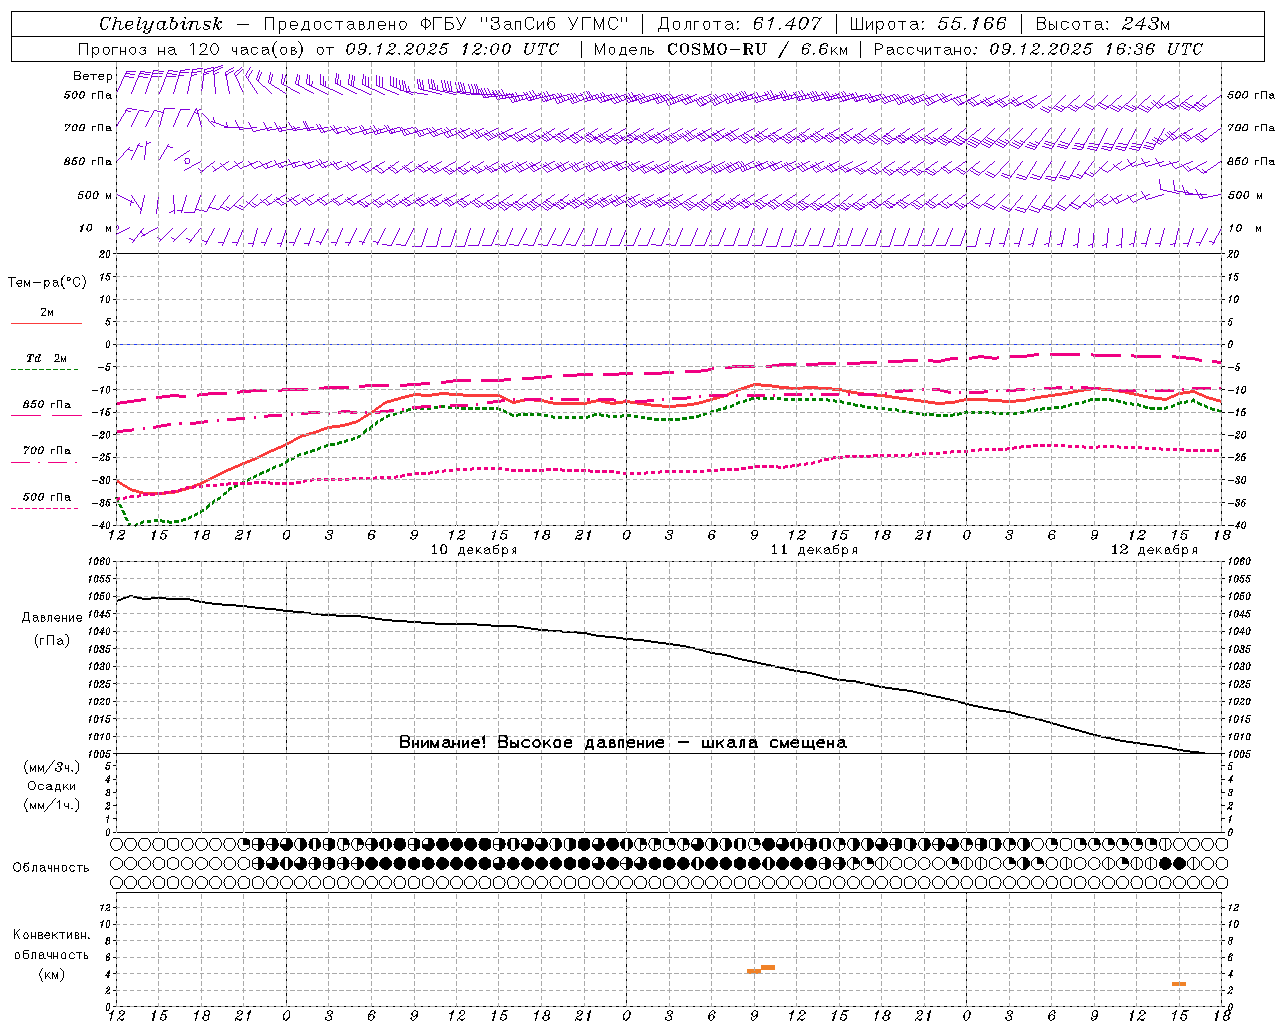Screen dimensions: 1280x1024
Task: Click the 'Внимание! Высокое давление' warning text
Action: click(532, 743)
